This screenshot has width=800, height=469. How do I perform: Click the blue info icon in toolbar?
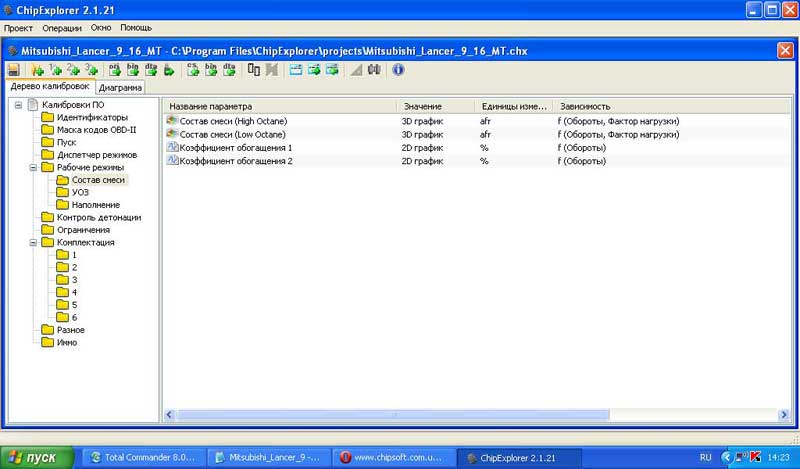398,70
